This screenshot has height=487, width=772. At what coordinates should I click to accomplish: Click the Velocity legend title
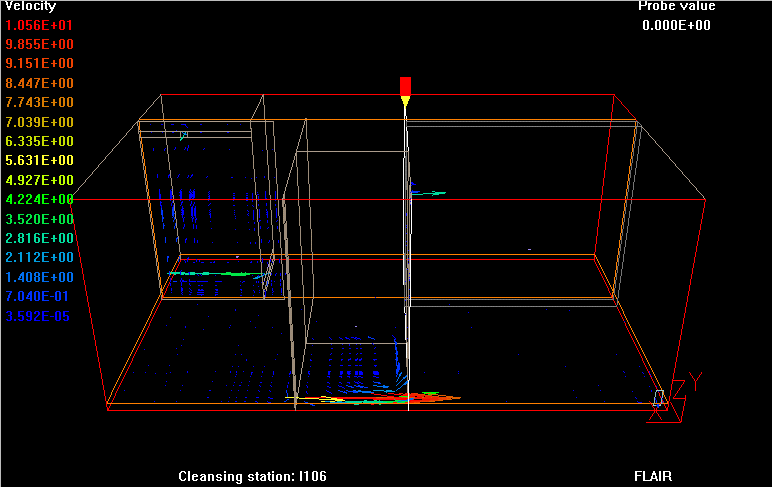(30, 6)
